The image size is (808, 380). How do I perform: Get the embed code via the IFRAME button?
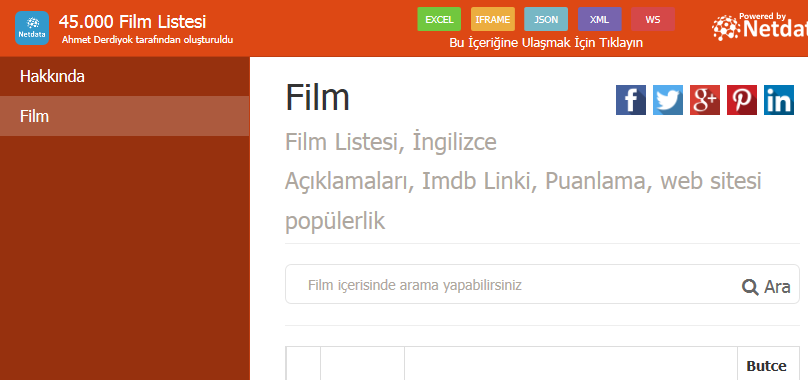tap(493, 20)
